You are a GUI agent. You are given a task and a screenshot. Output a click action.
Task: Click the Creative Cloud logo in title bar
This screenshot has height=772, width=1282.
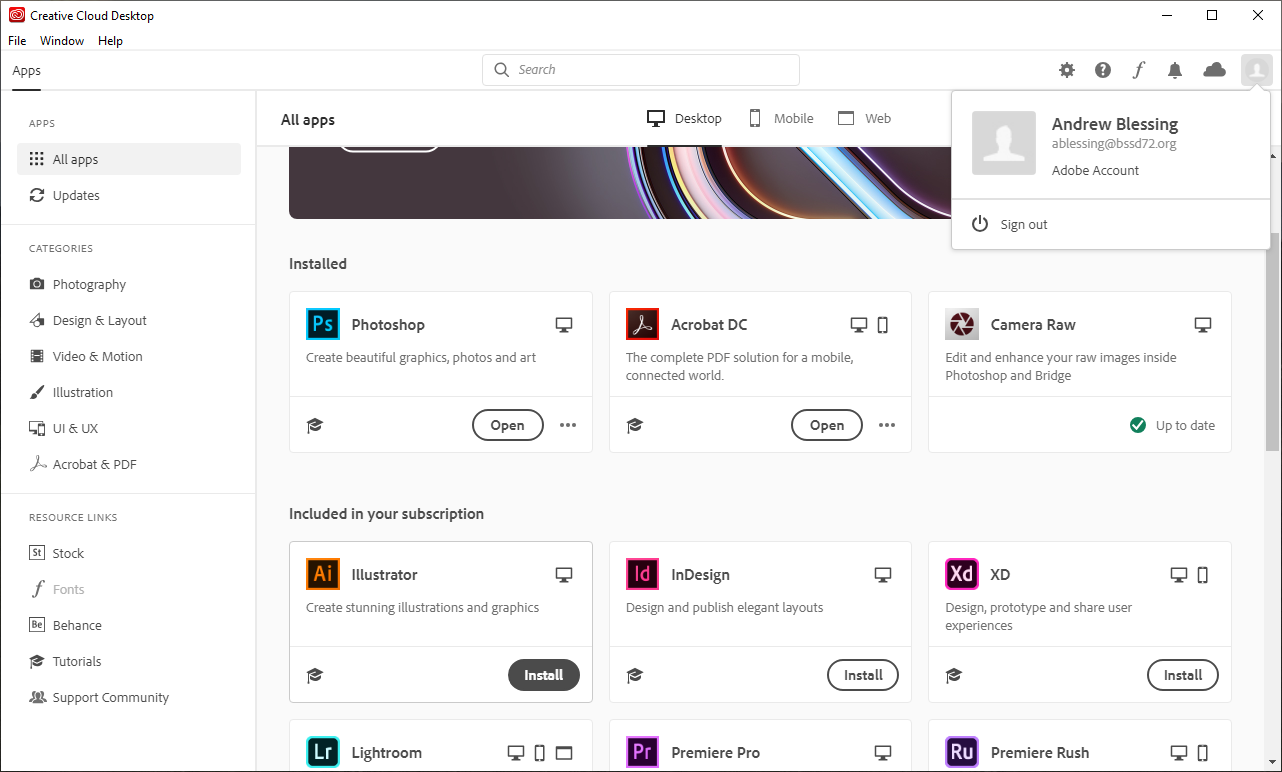click(17, 15)
